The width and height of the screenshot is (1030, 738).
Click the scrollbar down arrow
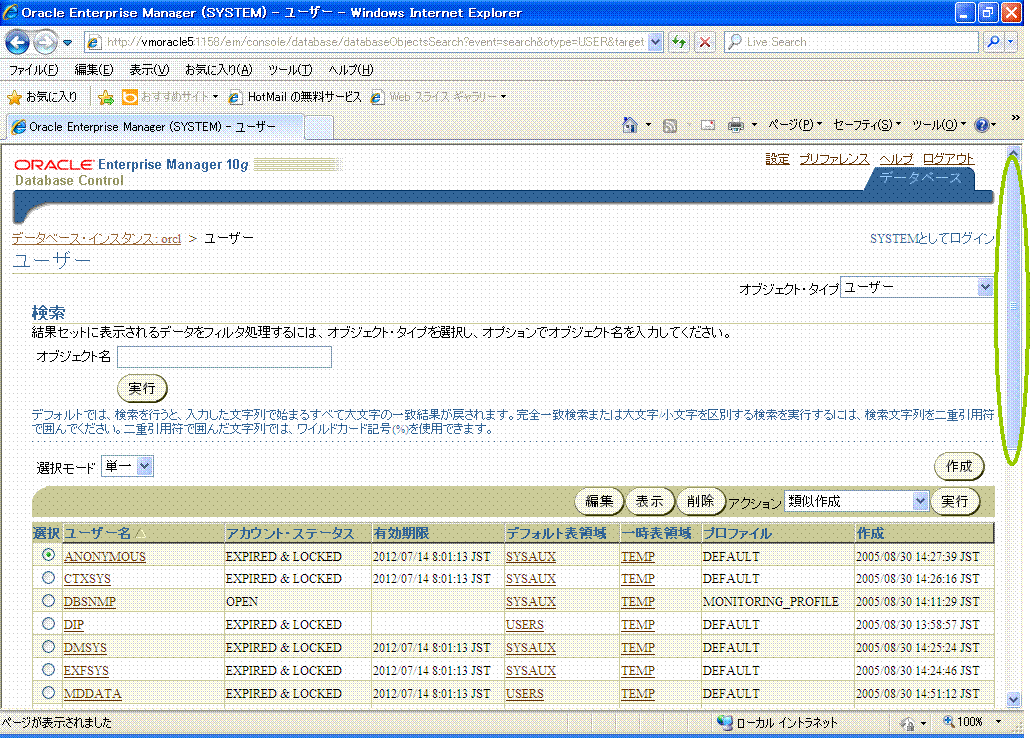coord(1014,700)
